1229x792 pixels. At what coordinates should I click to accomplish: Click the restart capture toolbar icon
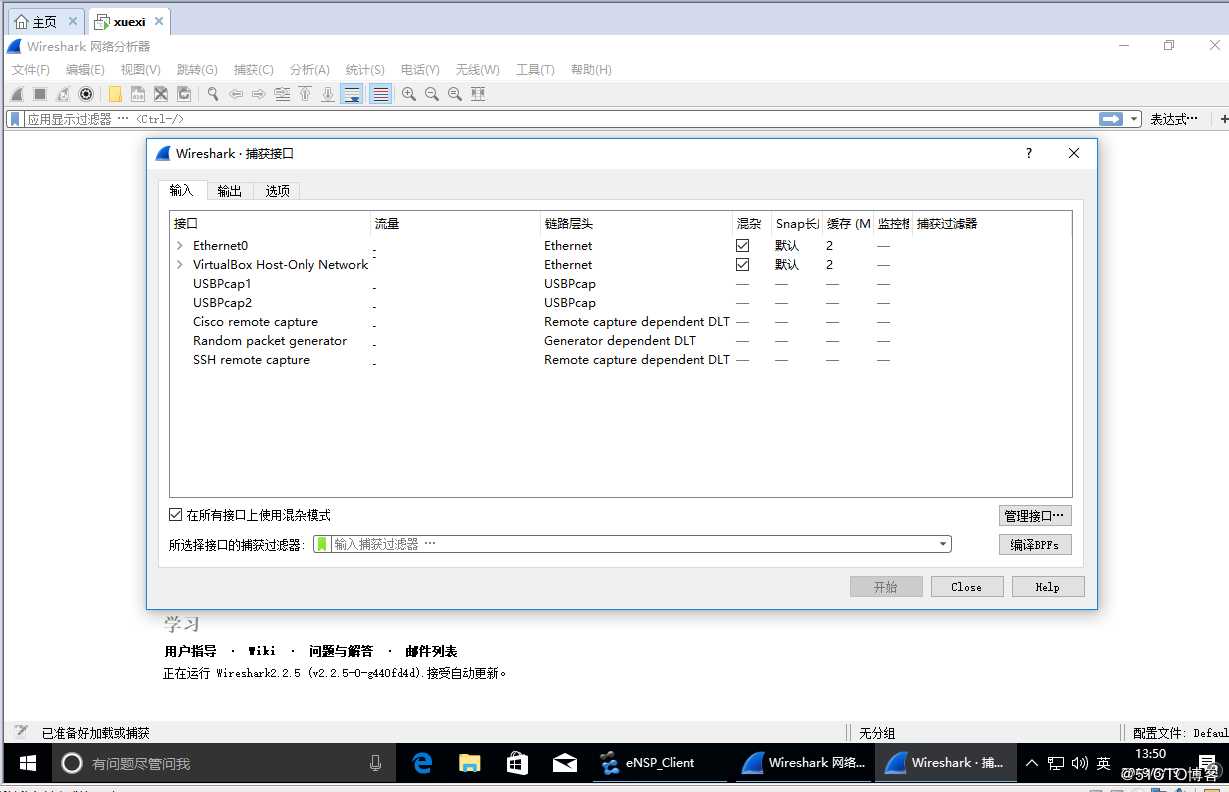(63, 94)
